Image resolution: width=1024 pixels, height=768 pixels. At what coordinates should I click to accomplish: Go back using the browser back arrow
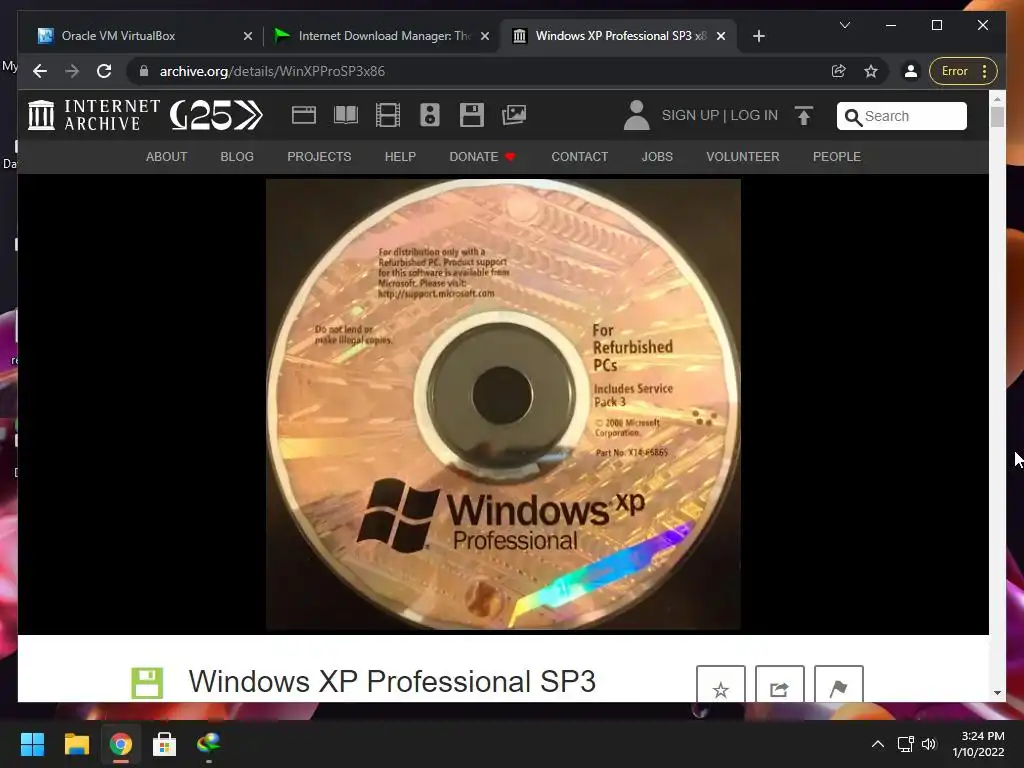[40, 71]
